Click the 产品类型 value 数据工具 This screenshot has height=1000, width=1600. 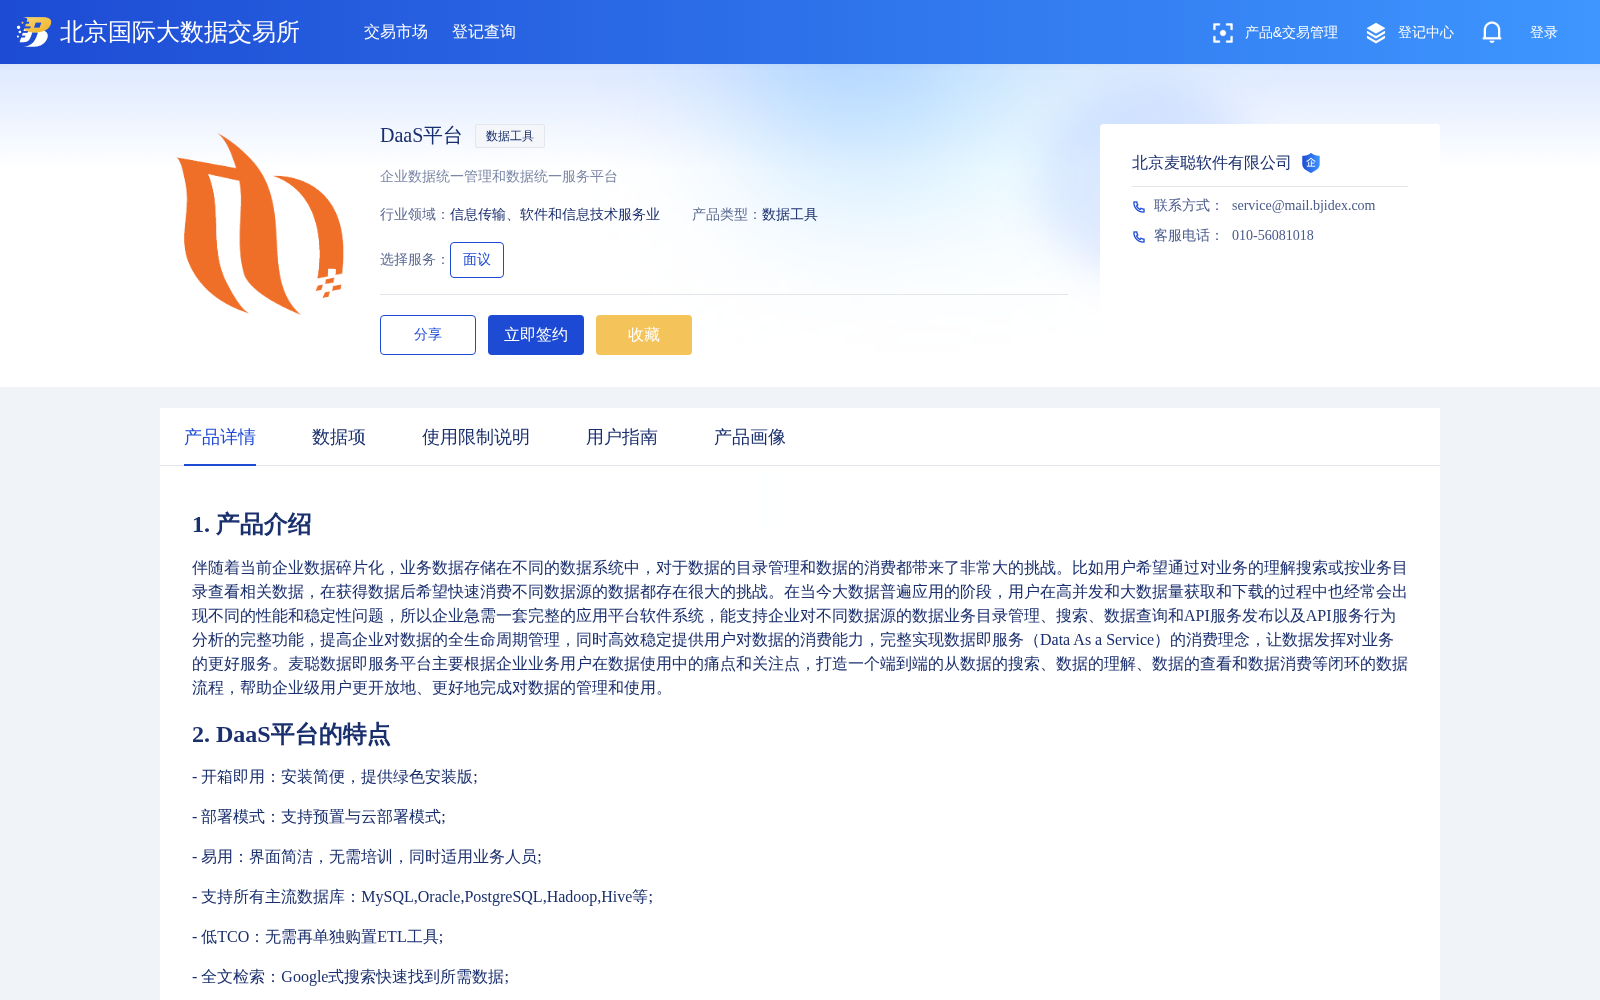pos(790,215)
